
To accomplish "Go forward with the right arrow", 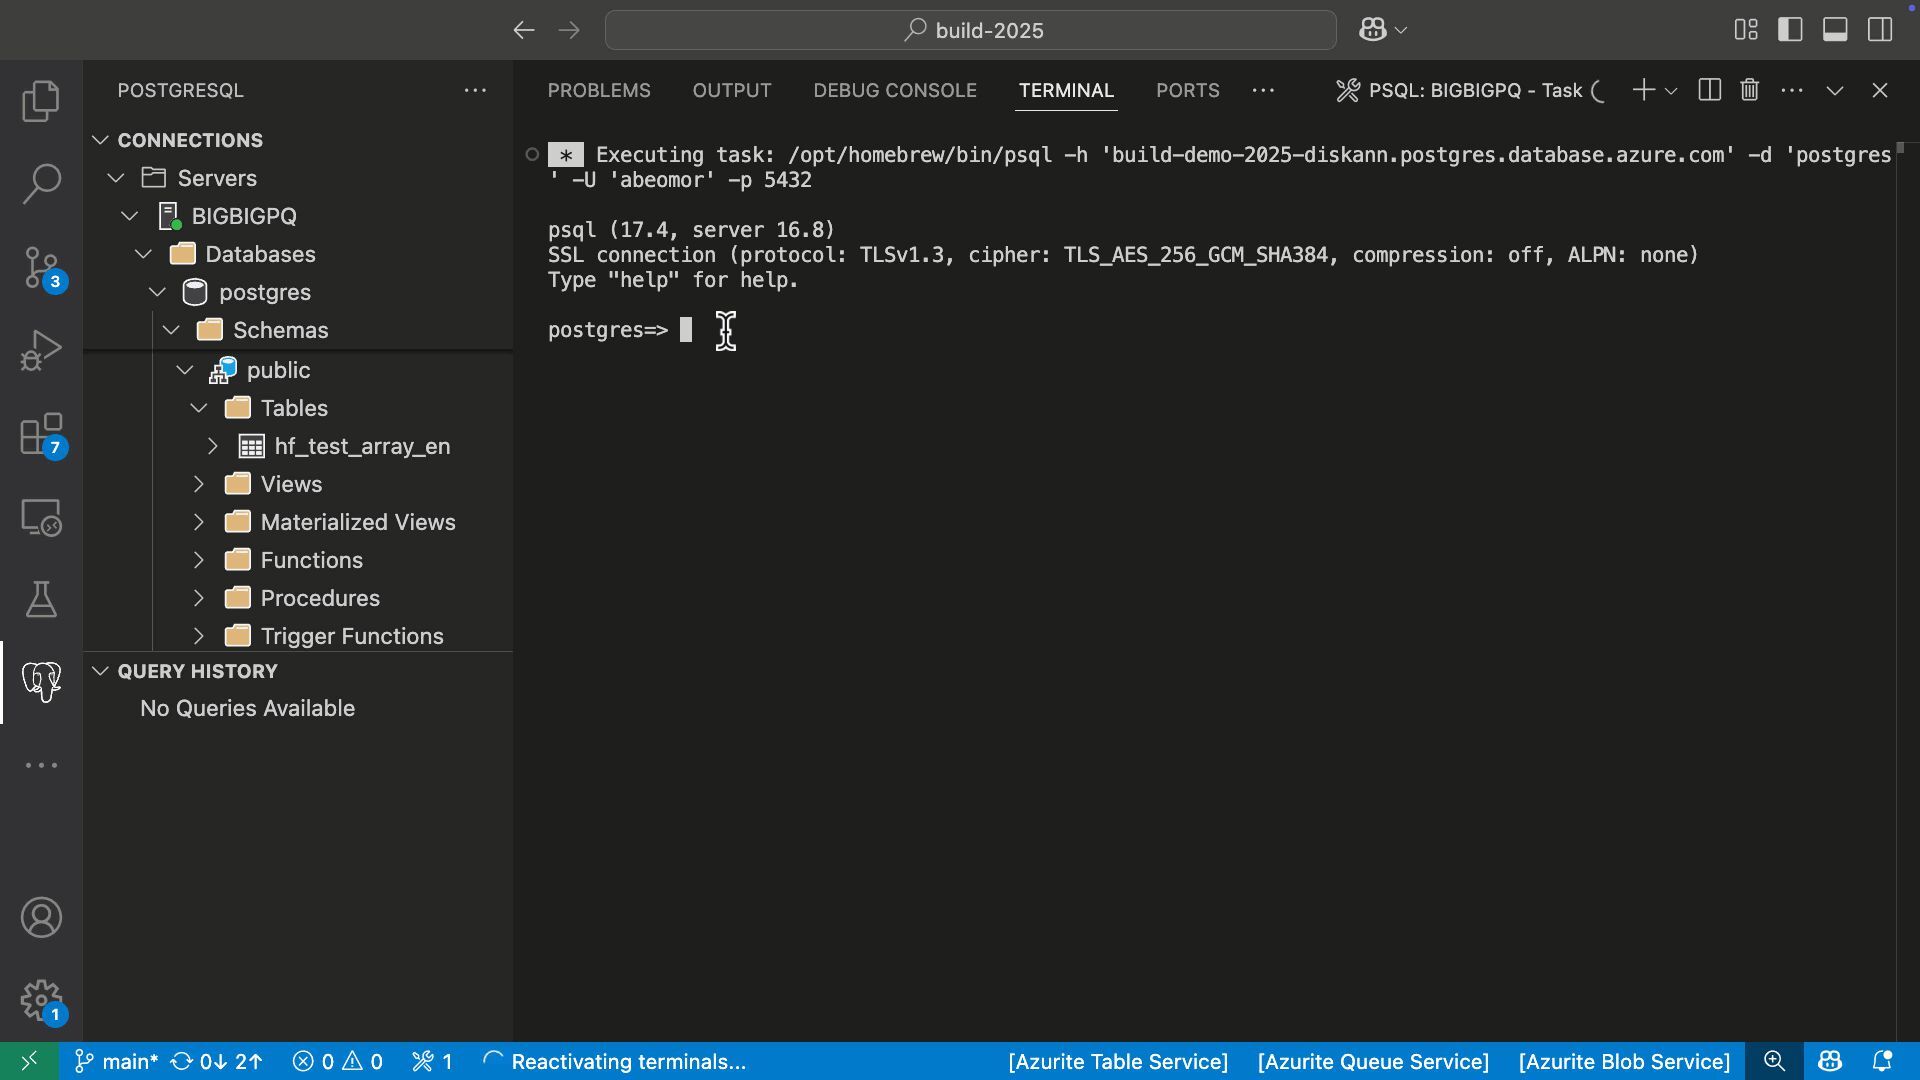I will tap(569, 30).
